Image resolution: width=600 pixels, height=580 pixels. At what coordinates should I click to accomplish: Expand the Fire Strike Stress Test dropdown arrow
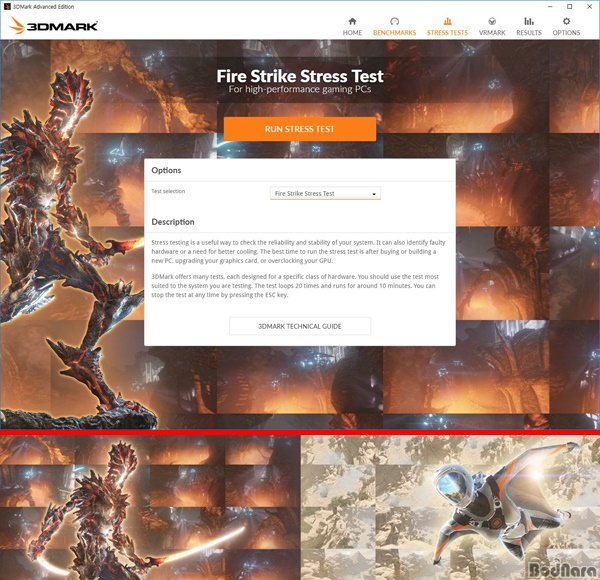(374, 194)
